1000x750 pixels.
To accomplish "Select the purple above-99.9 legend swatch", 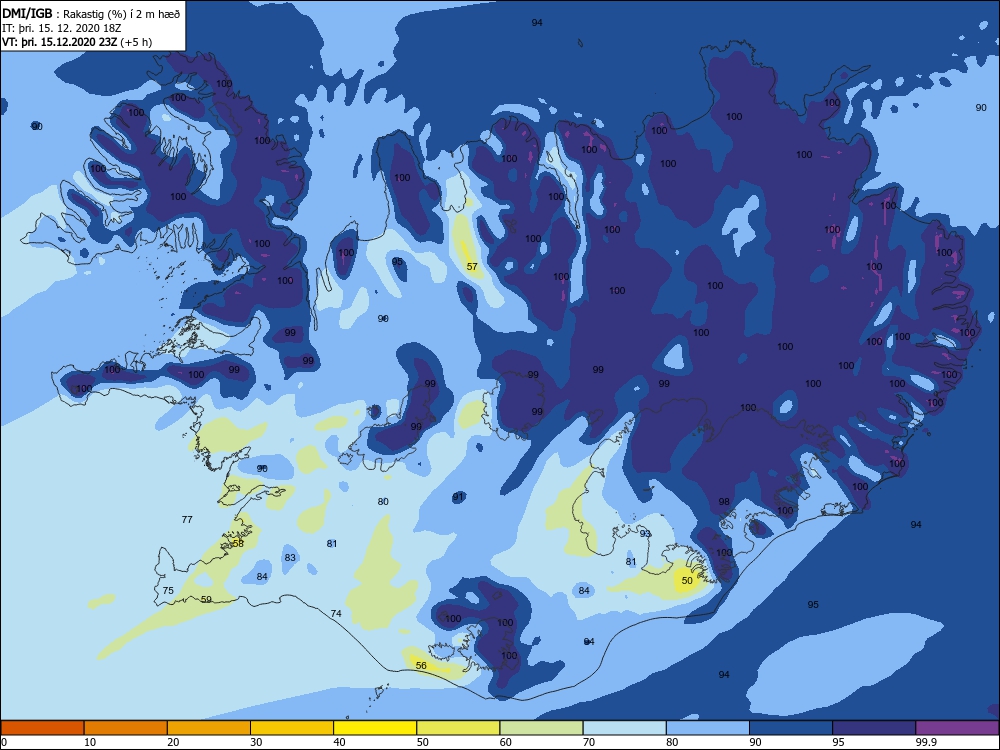I will tap(957, 728).
